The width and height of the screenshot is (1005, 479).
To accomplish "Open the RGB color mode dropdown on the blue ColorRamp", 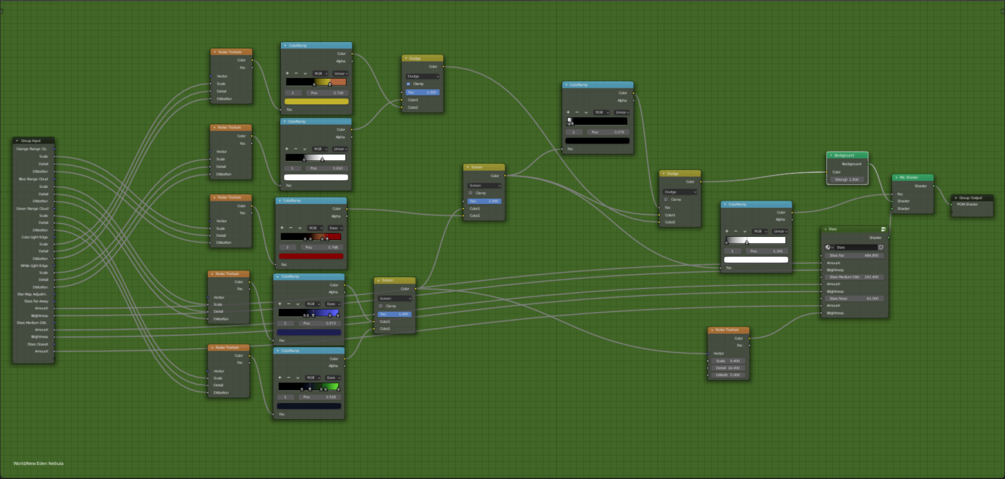I will (x=313, y=304).
